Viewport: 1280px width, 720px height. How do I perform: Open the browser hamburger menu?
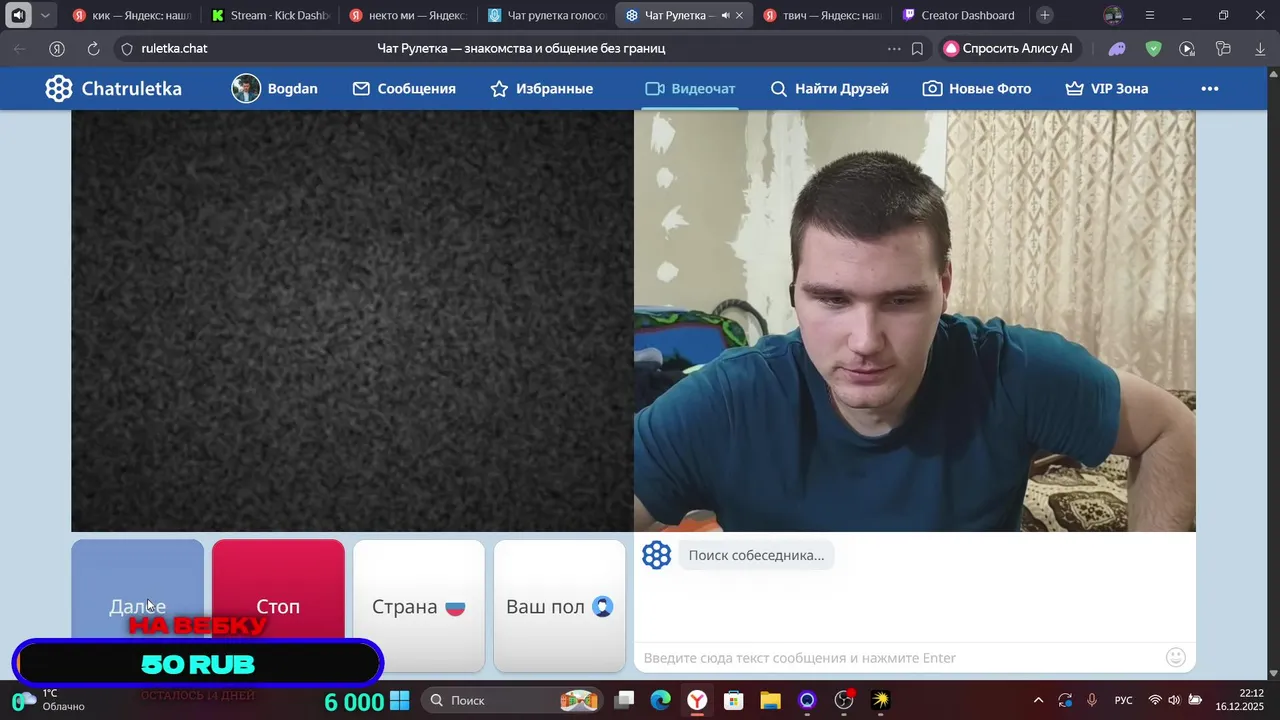[1150, 15]
